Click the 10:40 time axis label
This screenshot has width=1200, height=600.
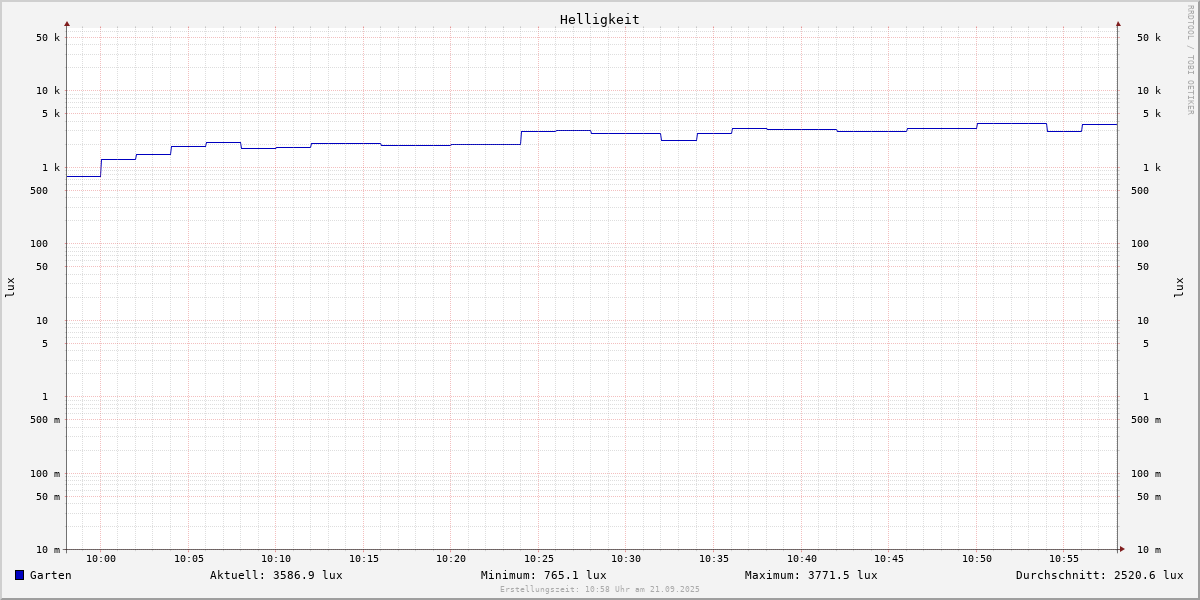click(x=802, y=559)
